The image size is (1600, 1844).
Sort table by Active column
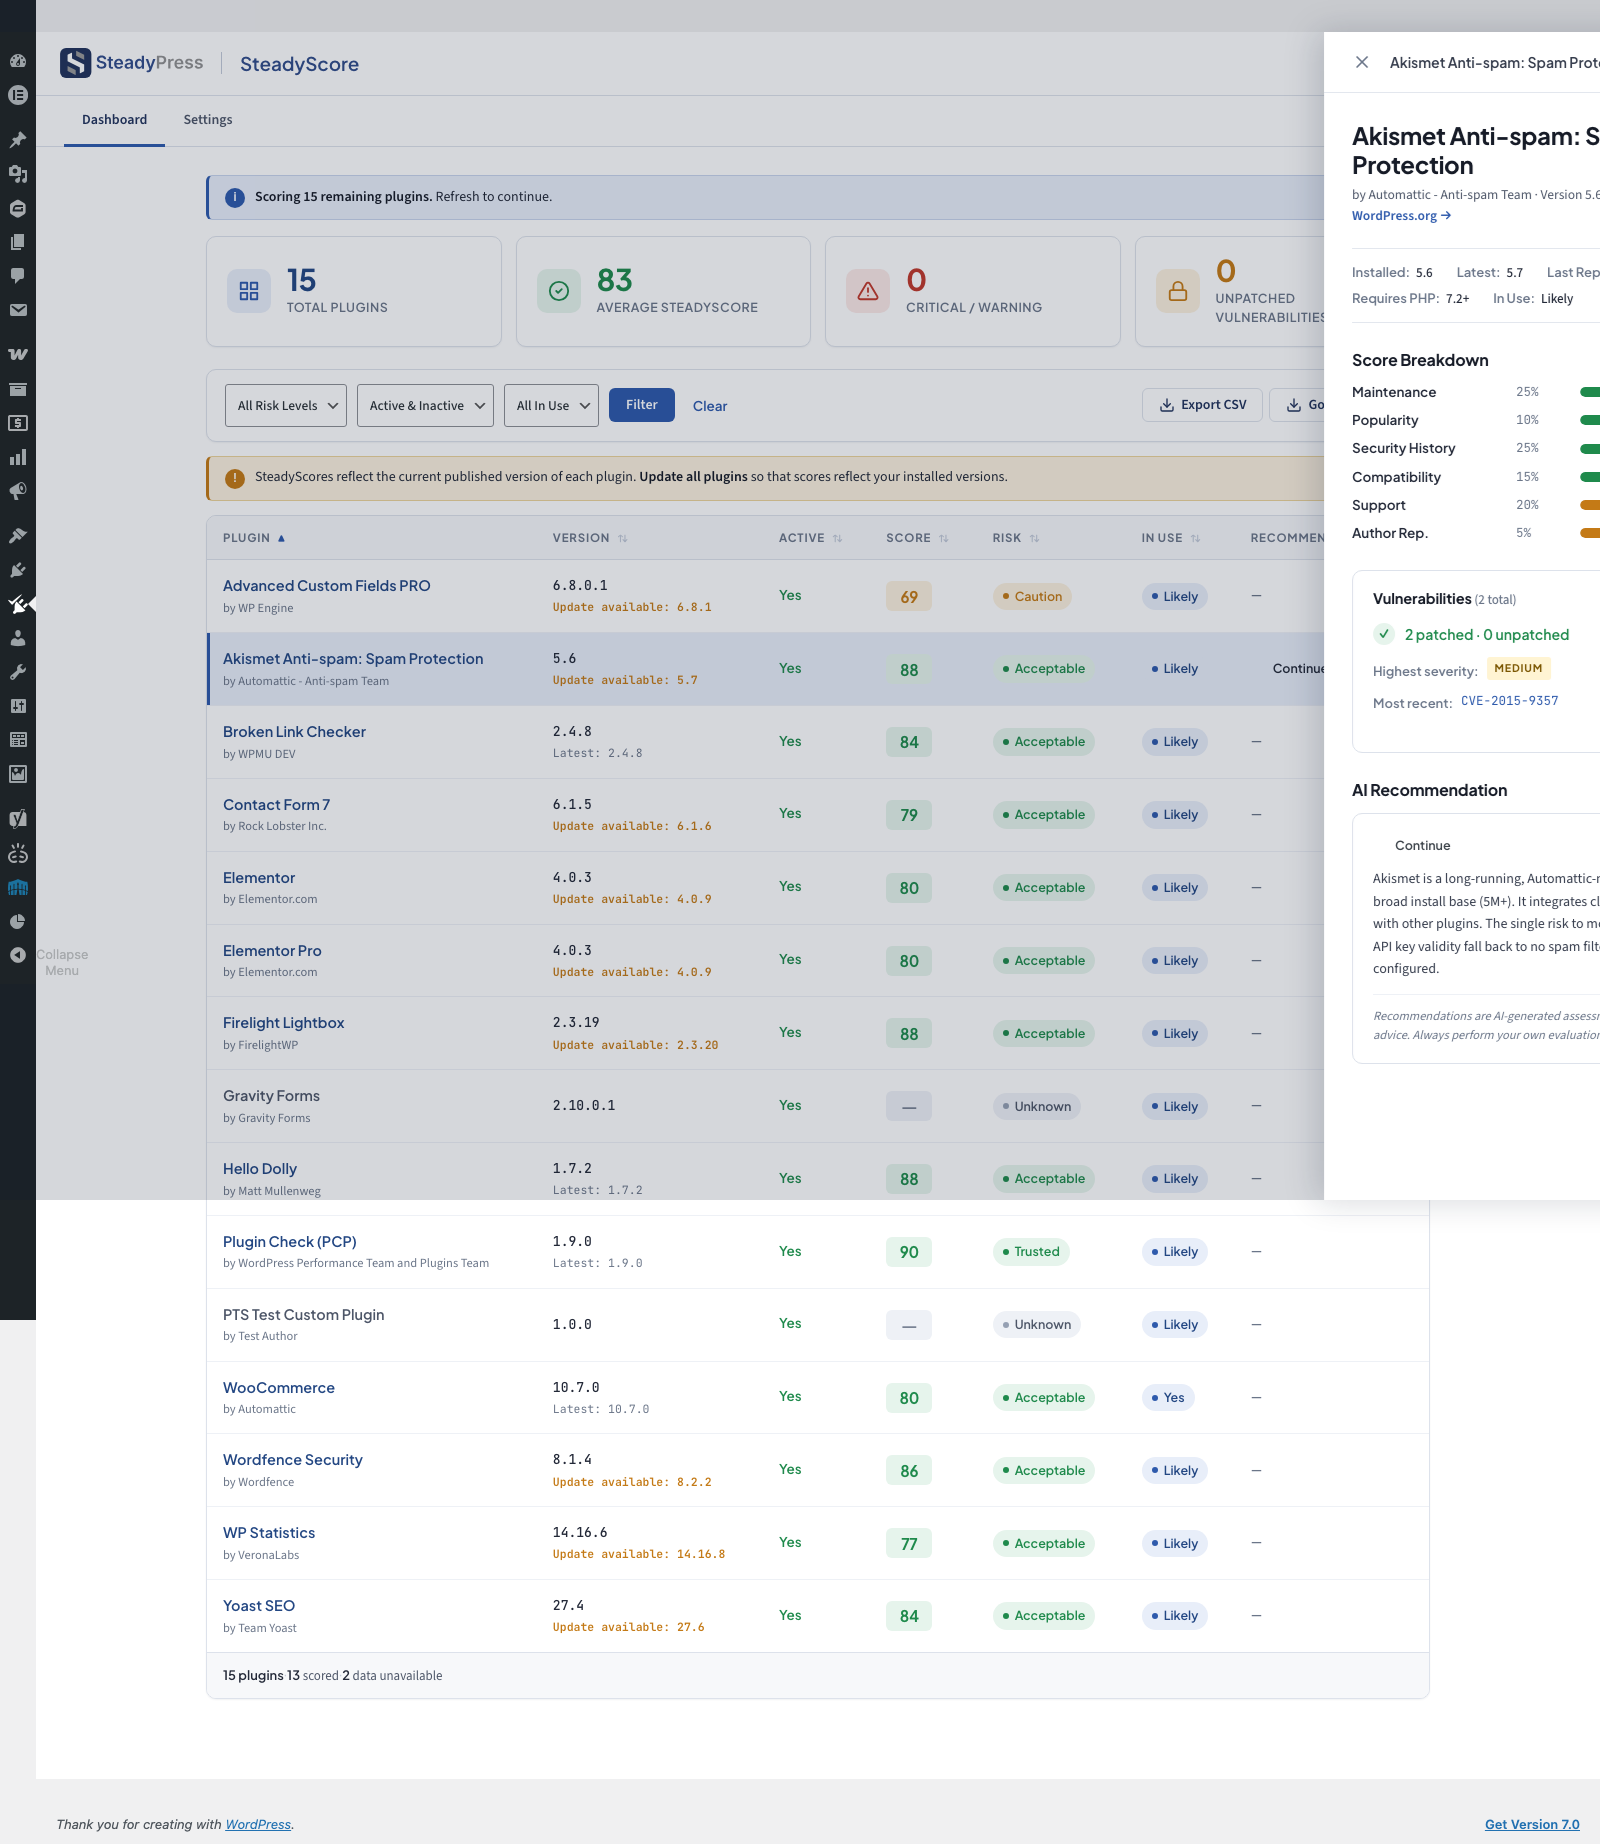coord(810,538)
